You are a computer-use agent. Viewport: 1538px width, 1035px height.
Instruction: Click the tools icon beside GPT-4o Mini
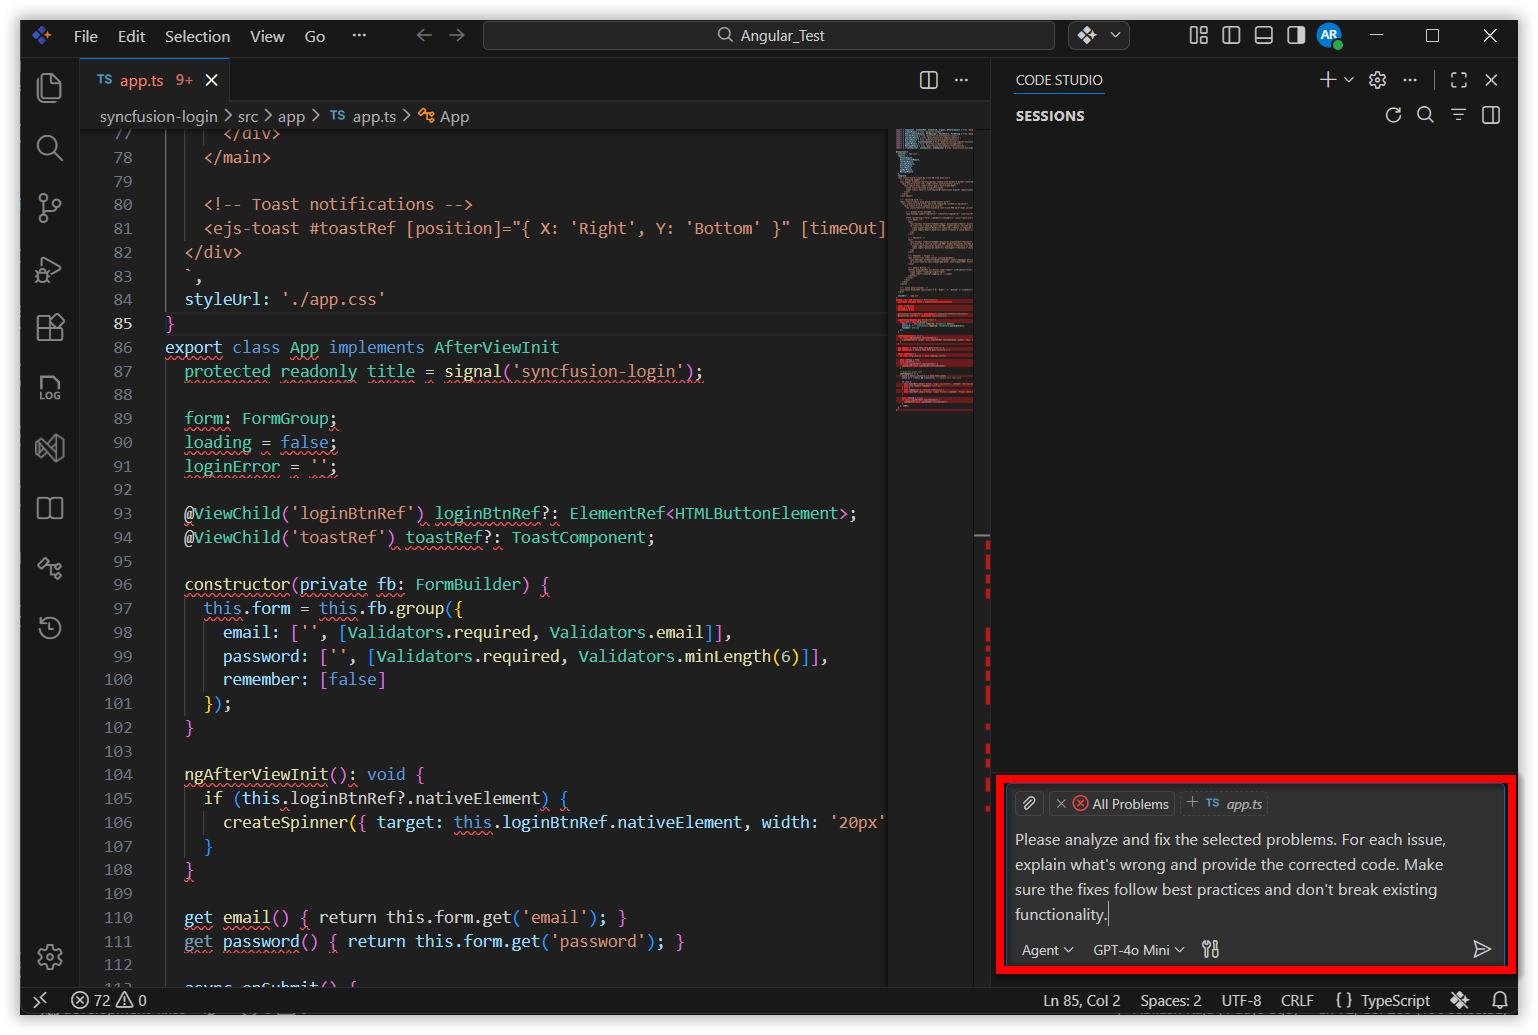coord(1210,948)
